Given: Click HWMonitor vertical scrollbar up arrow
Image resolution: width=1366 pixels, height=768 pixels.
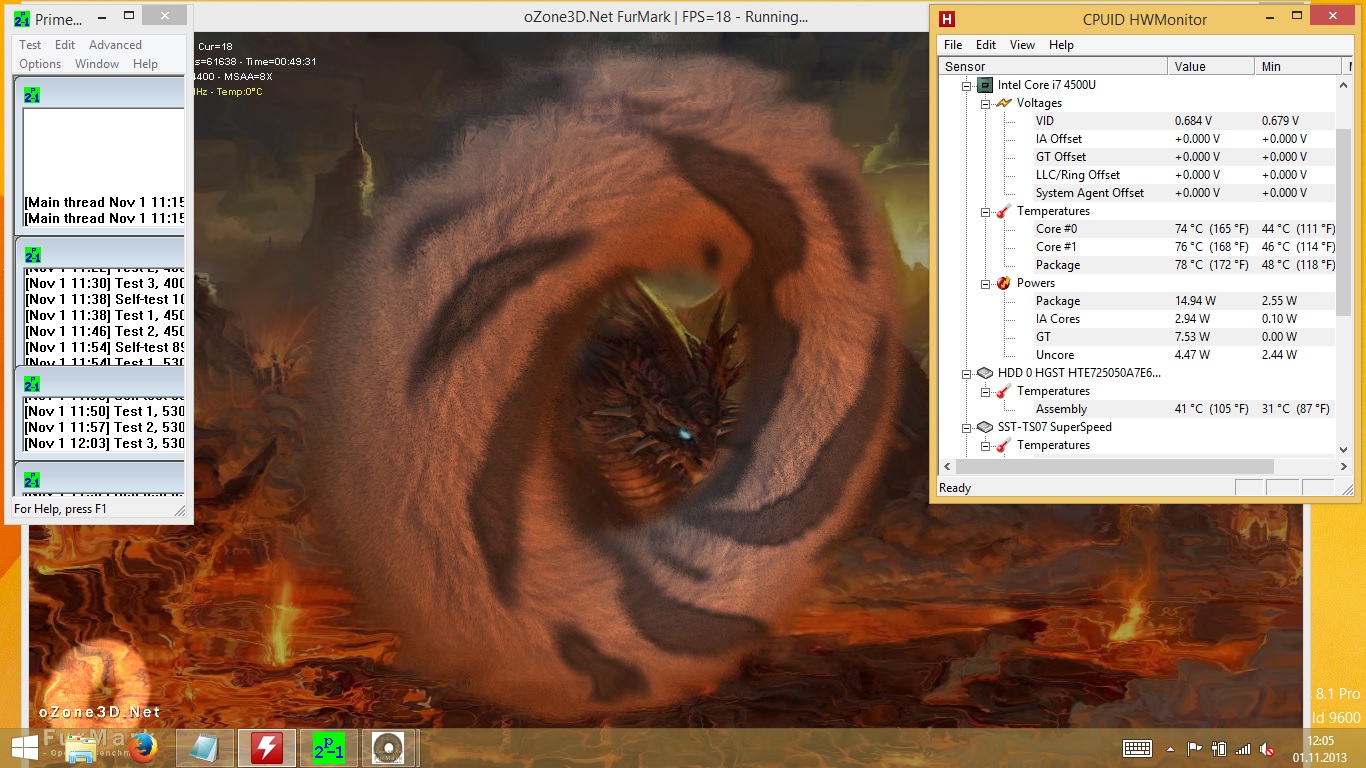Looking at the screenshot, I should point(1344,84).
